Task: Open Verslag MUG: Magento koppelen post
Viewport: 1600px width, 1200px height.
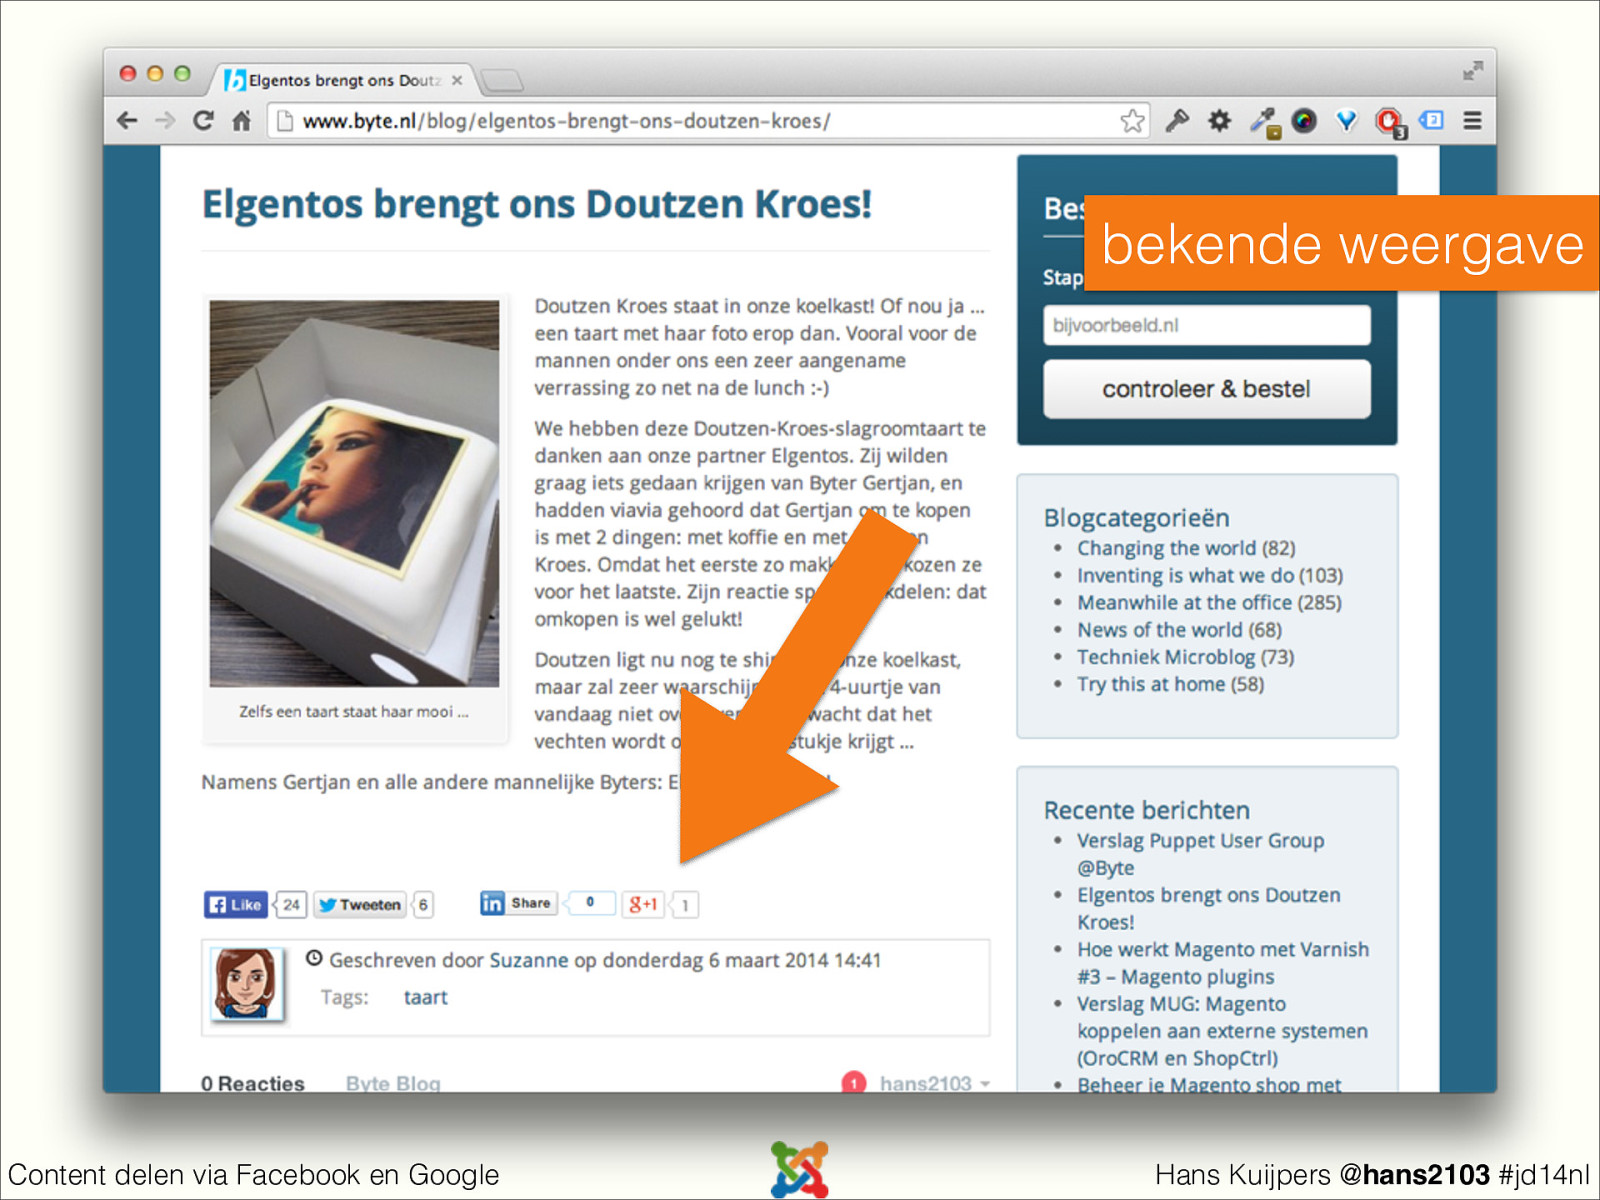Action: pos(1222,1031)
